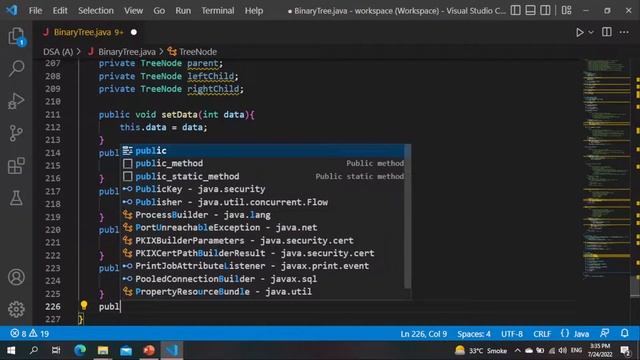Toggle the primary side bar layout icon

pos(516,10)
